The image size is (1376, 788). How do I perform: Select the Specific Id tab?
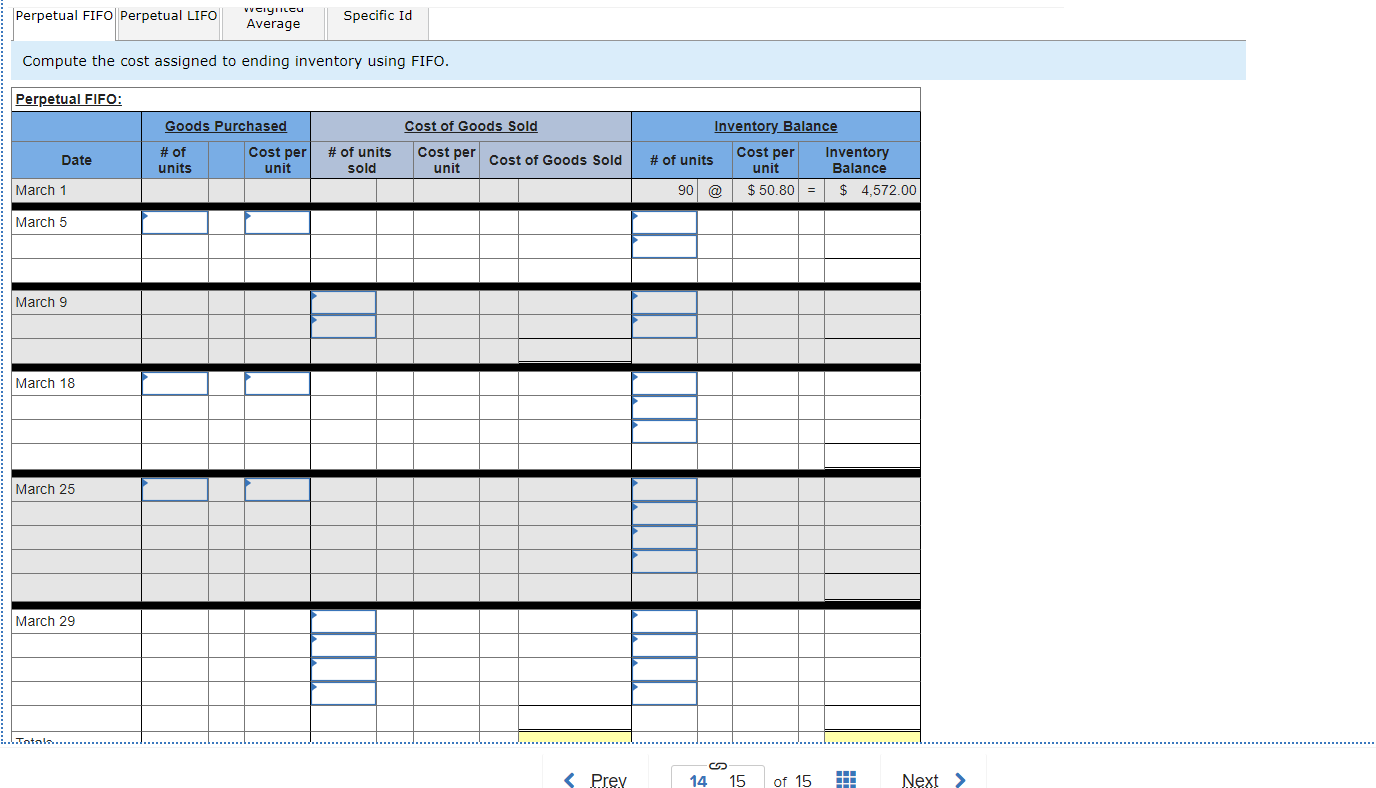click(377, 16)
